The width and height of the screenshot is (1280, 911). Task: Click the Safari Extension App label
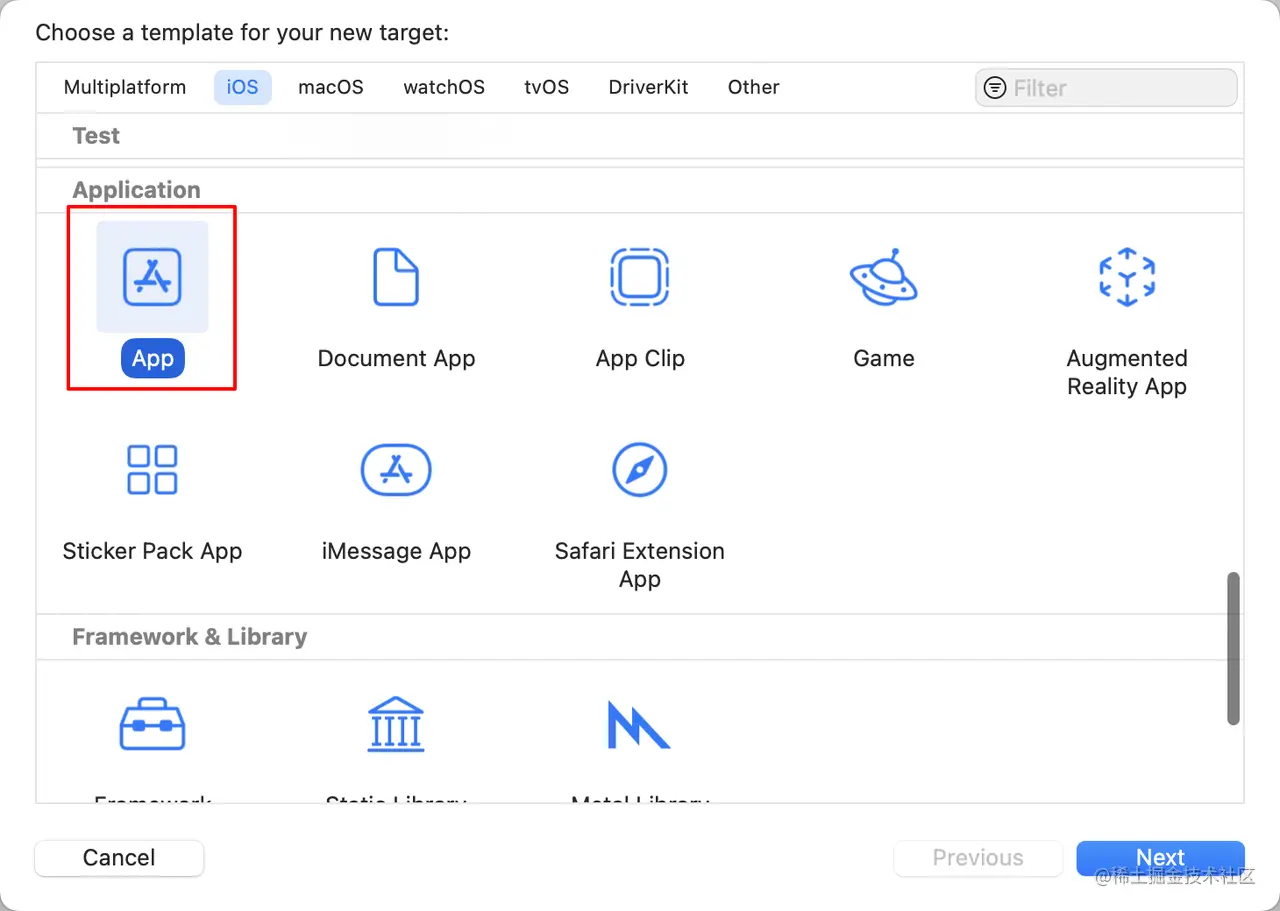[640, 565]
